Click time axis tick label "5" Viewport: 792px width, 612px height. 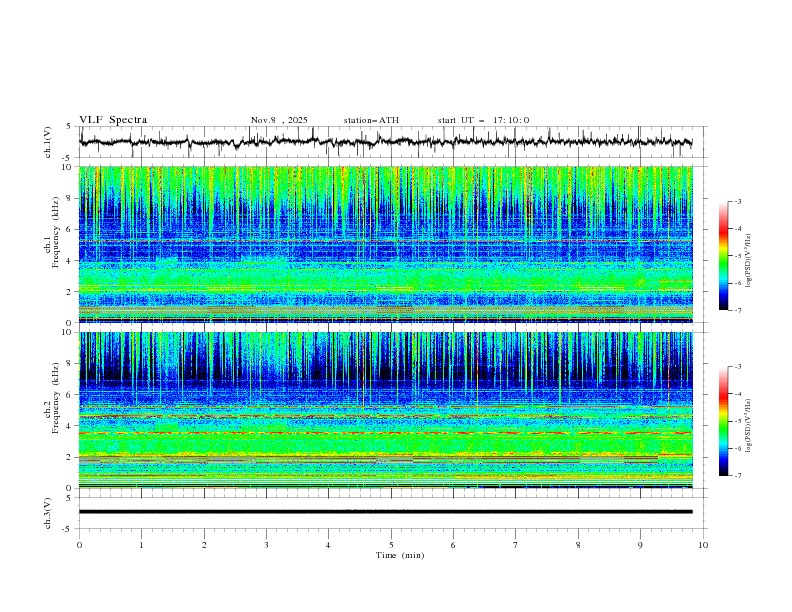point(391,545)
